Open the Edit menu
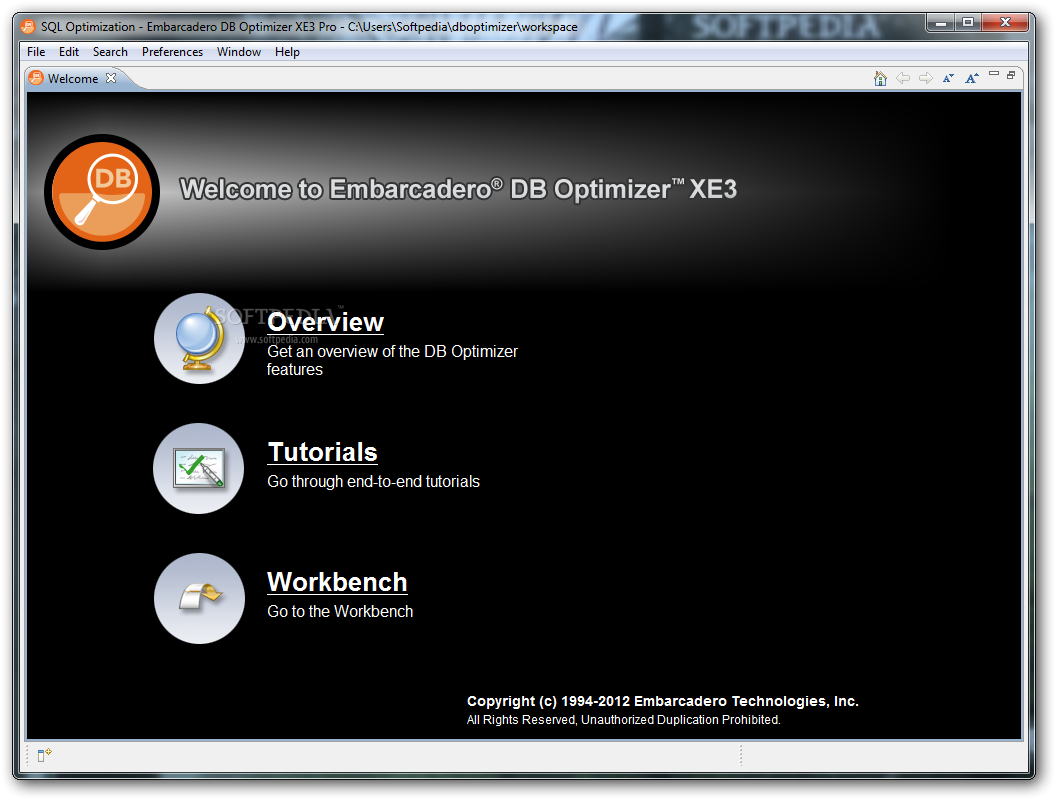The height and width of the screenshot is (800, 1056). 69,52
